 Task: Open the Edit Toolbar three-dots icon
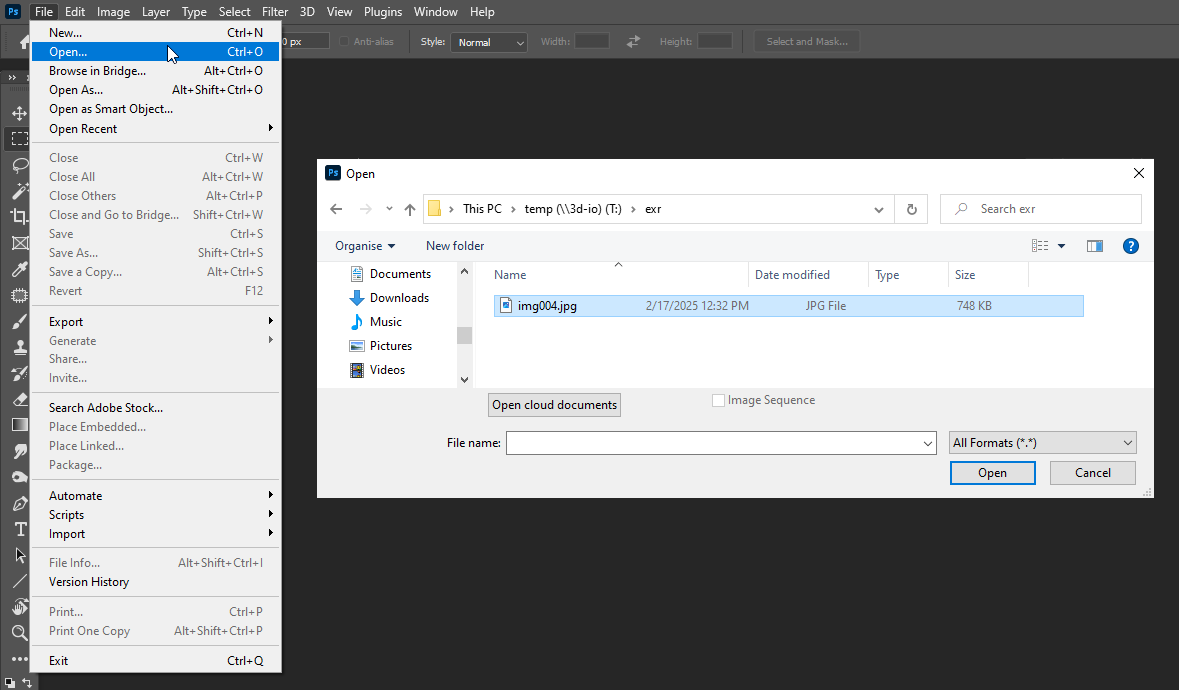pos(20,659)
